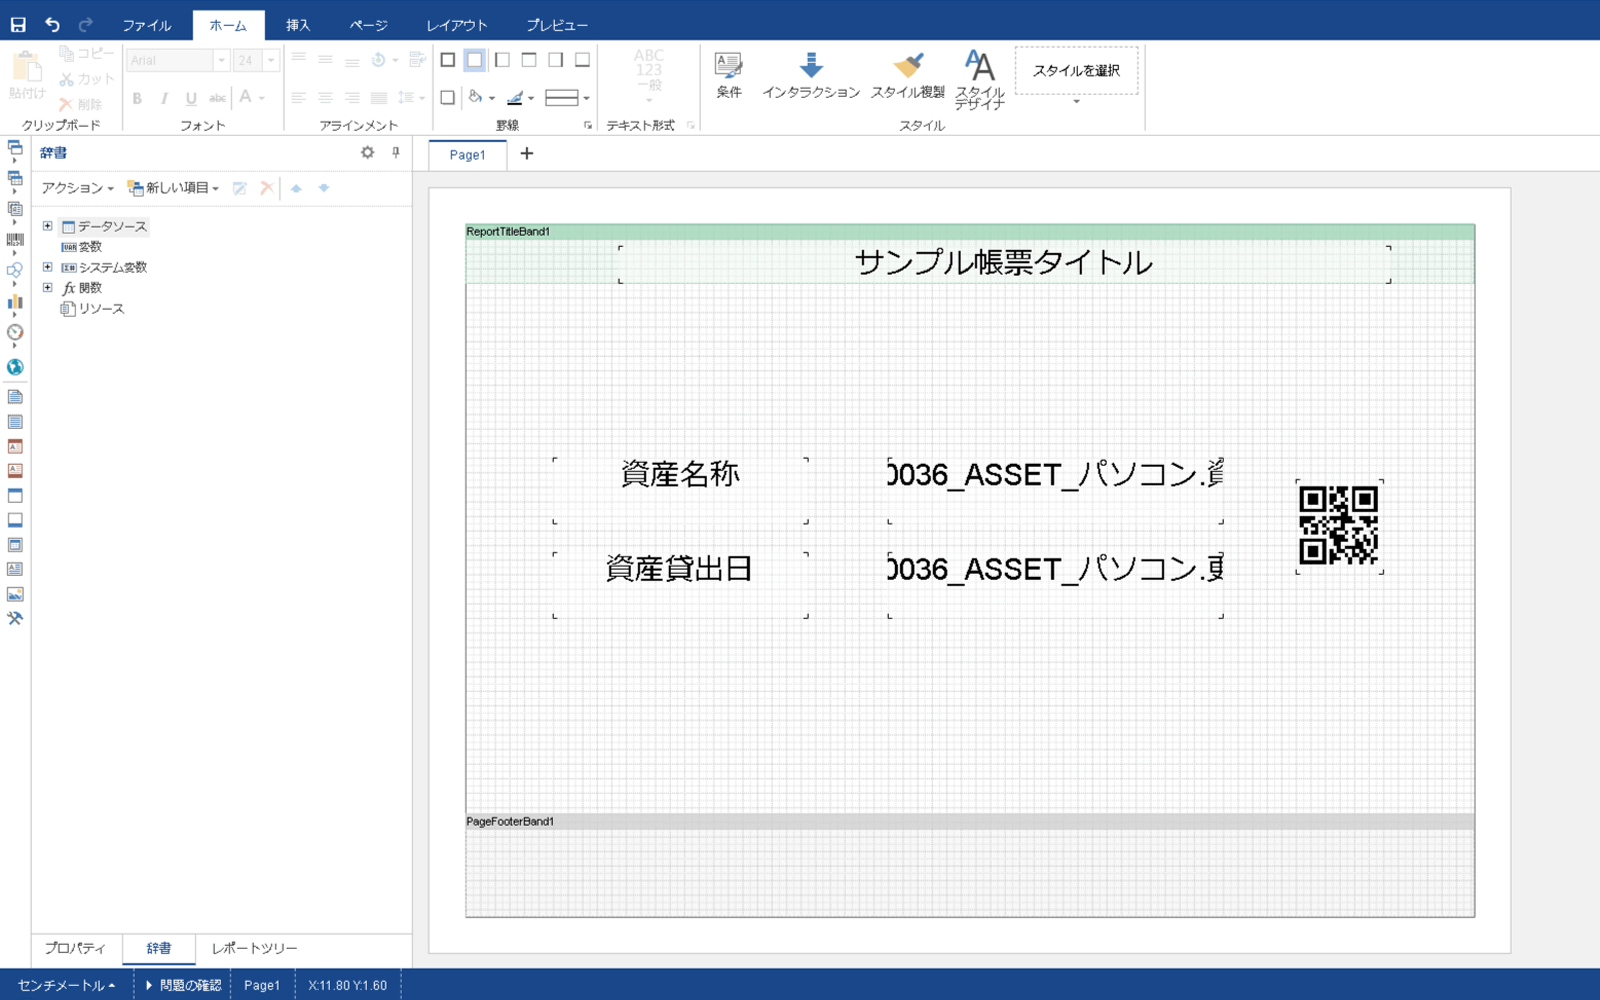This screenshot has height=1000, width=1600.
Task: Open the border line style dropdown
Action: (x=567, y=98)
